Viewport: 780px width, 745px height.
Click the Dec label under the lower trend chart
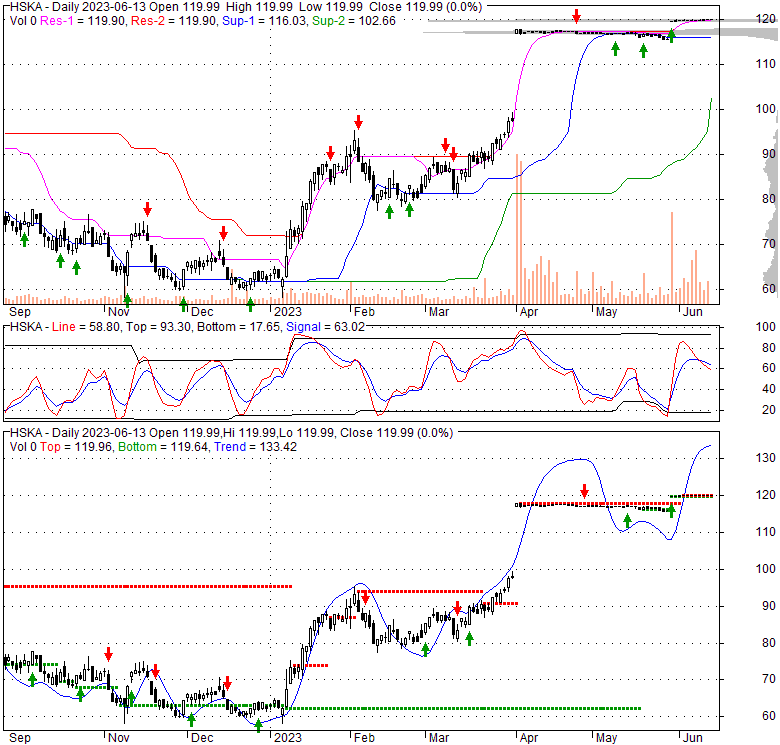(201, 738)
